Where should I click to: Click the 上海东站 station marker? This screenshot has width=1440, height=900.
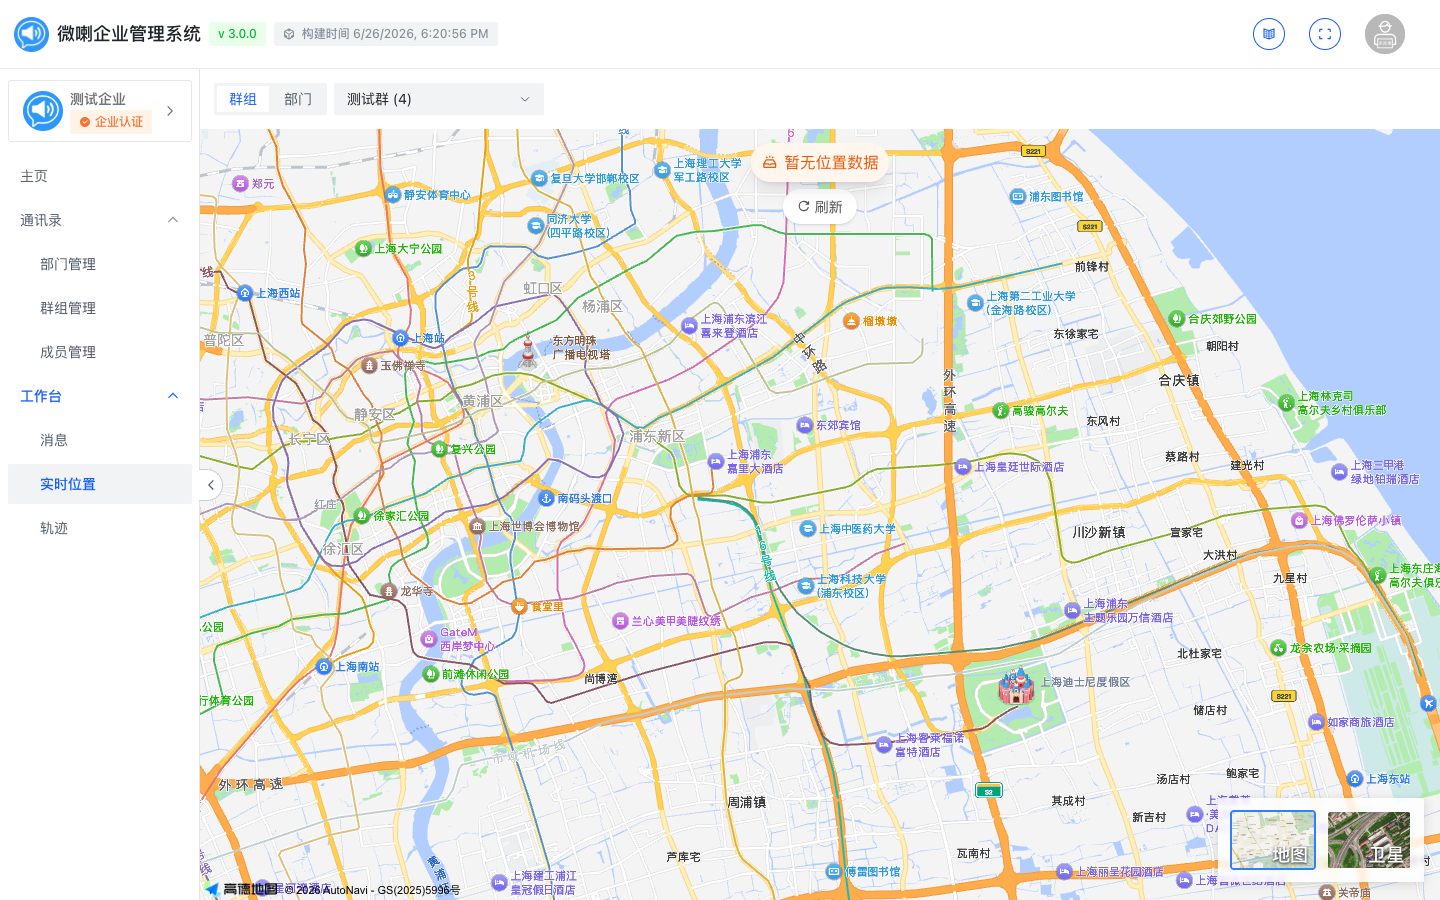coord(1355,779)
